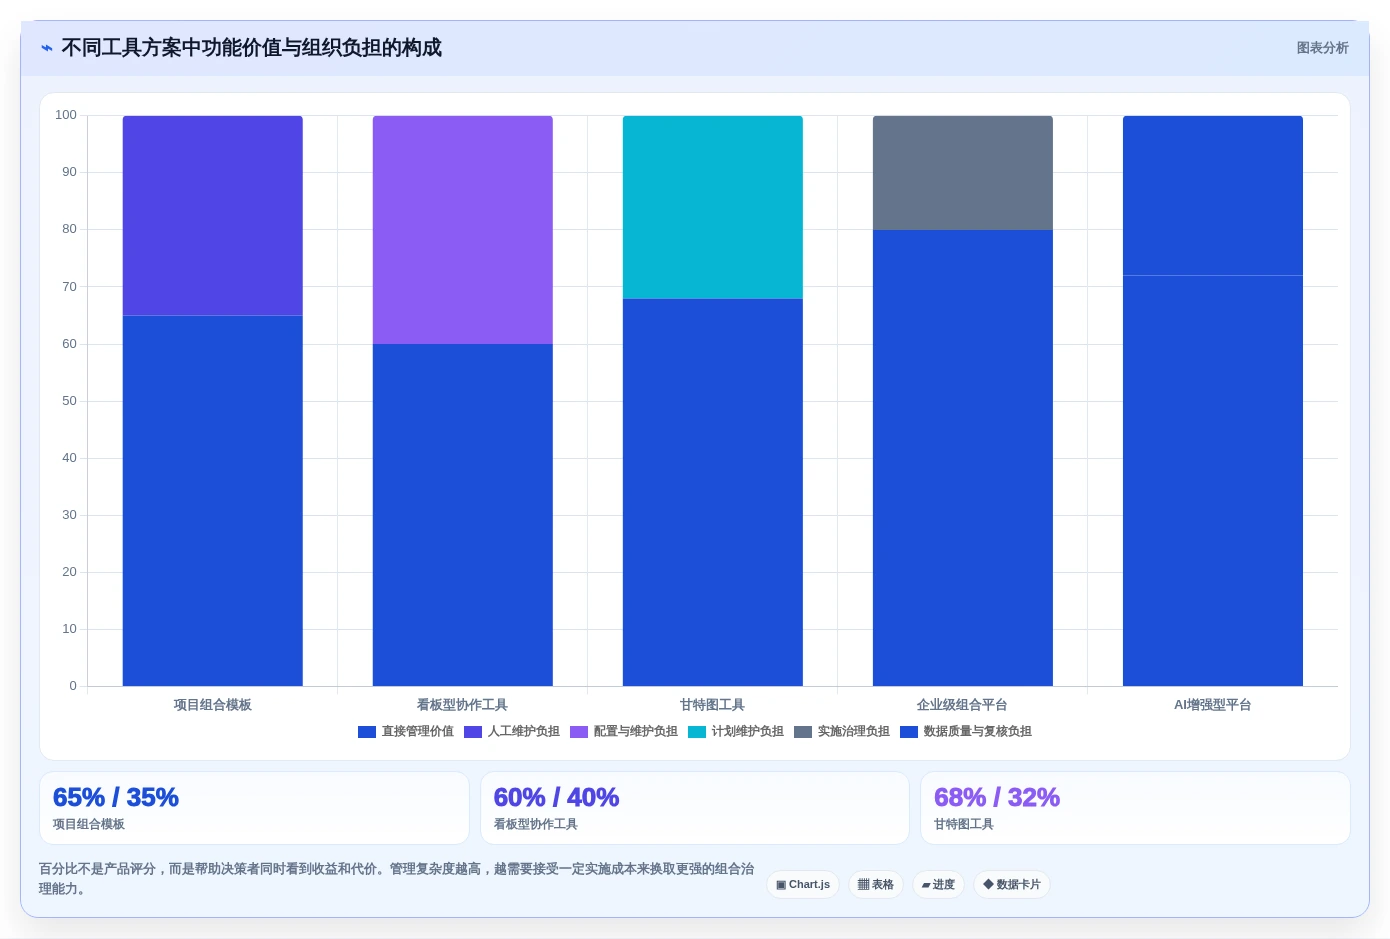The width and height of the screenshot is (1390, 939).
Task: Select the 68% / 32% stat card
Action: [1135, 808]
